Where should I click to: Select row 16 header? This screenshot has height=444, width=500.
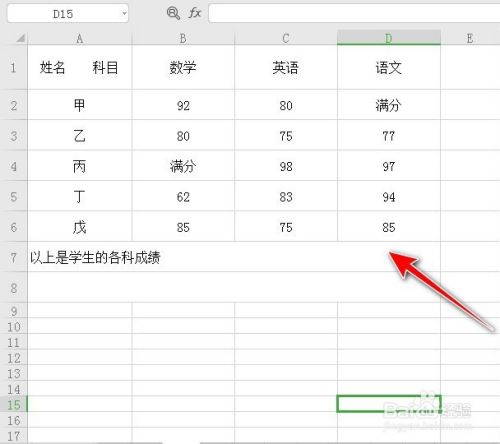[14, 420]
